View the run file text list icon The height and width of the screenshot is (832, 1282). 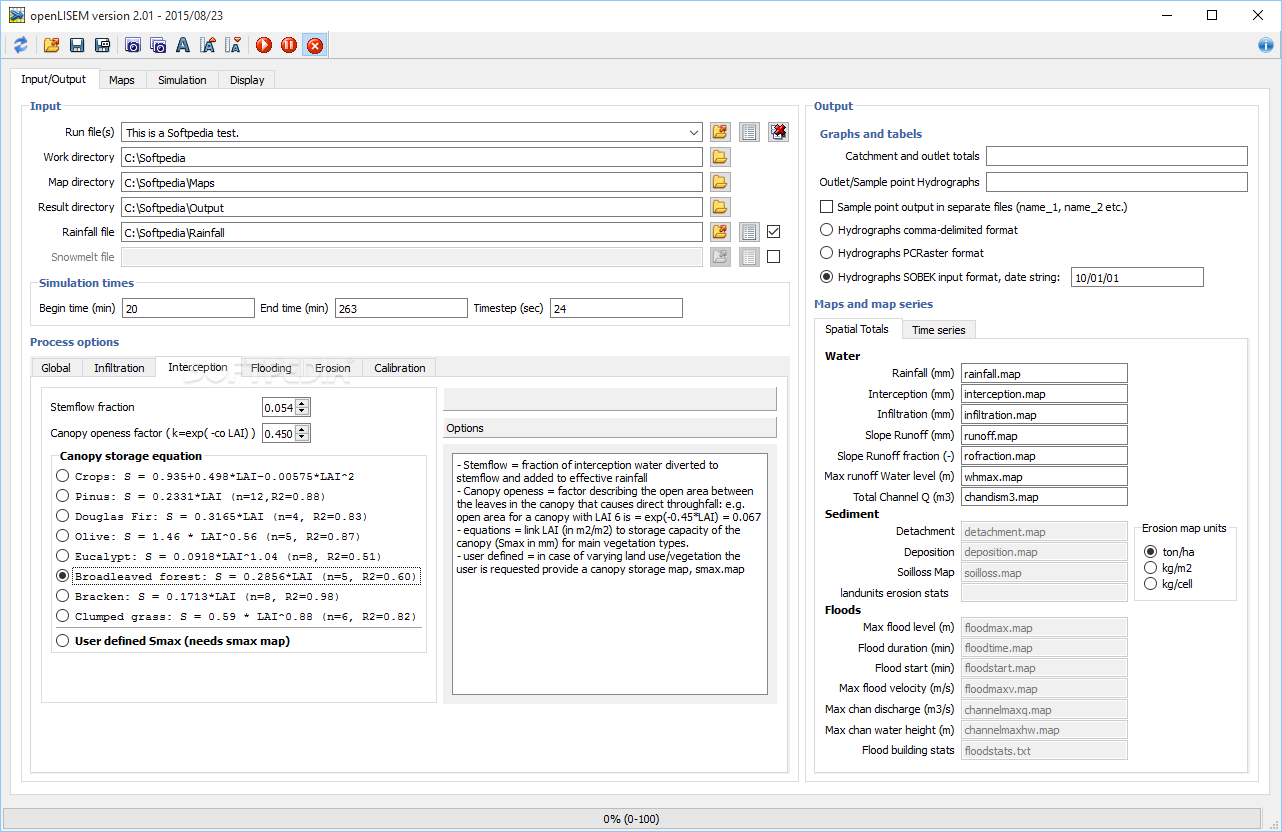tap(749, 132)
